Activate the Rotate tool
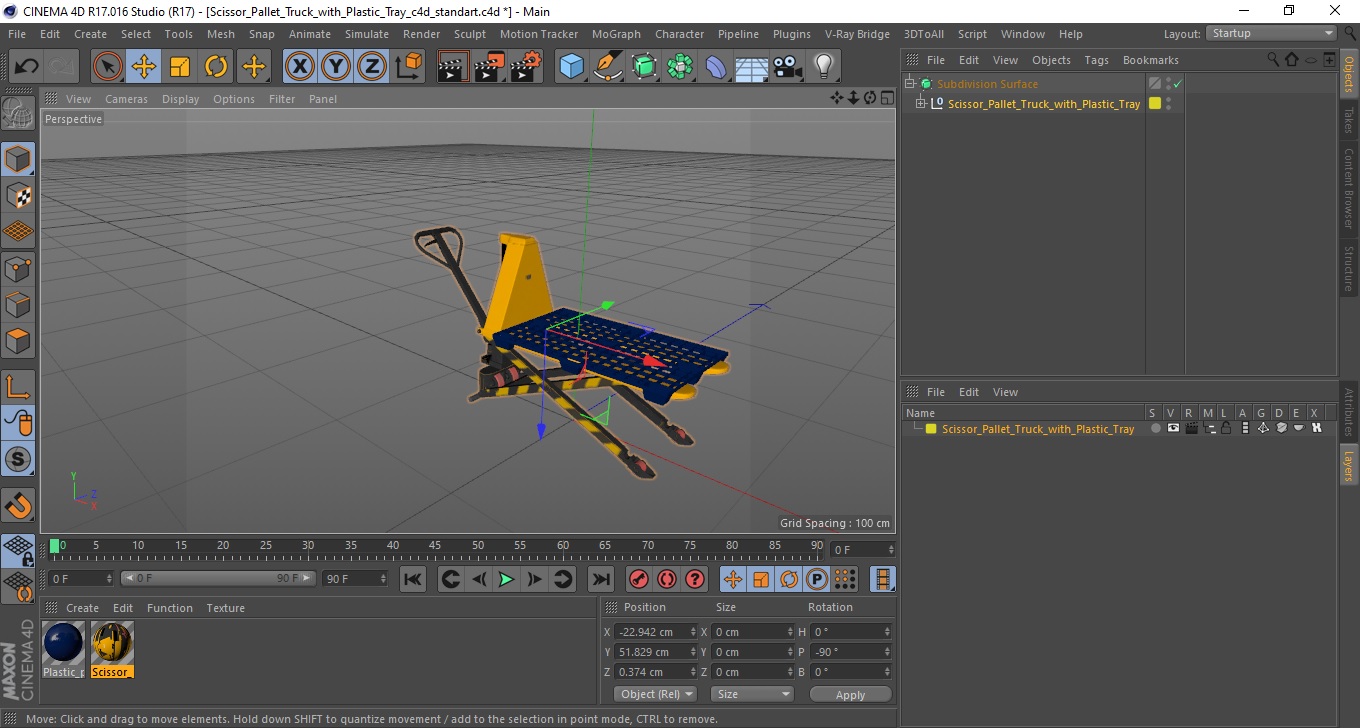The width and height of the screenshot is (1360, 728). pos(216,67)
